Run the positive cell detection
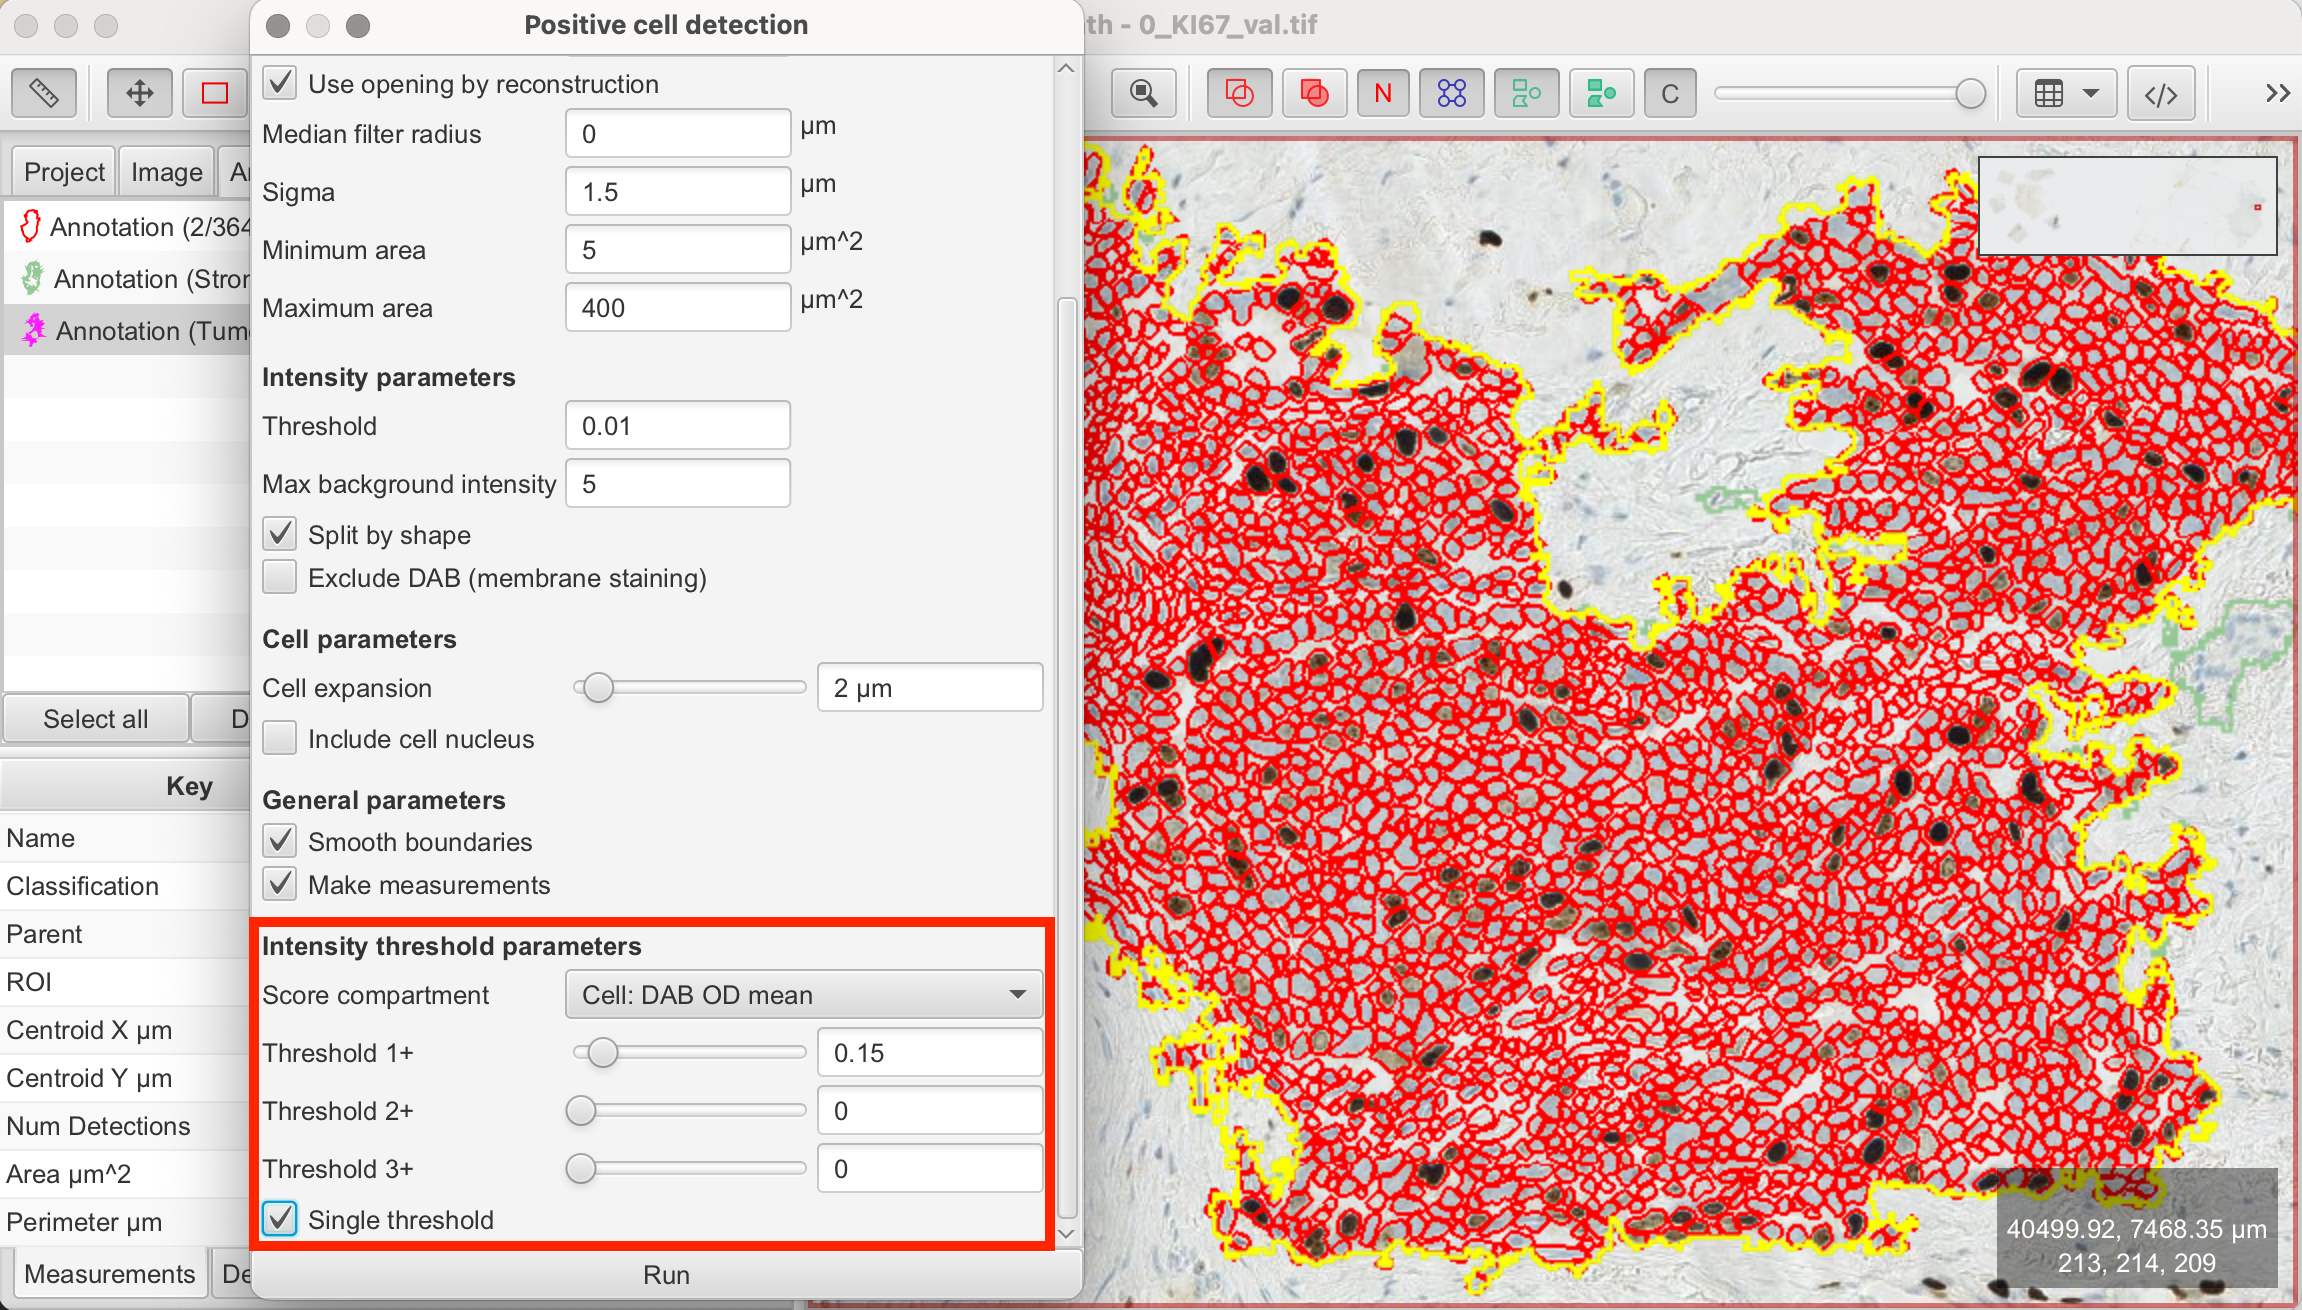Image resolution: width=2302 pixels, height=1310 pixels. 666,1274
